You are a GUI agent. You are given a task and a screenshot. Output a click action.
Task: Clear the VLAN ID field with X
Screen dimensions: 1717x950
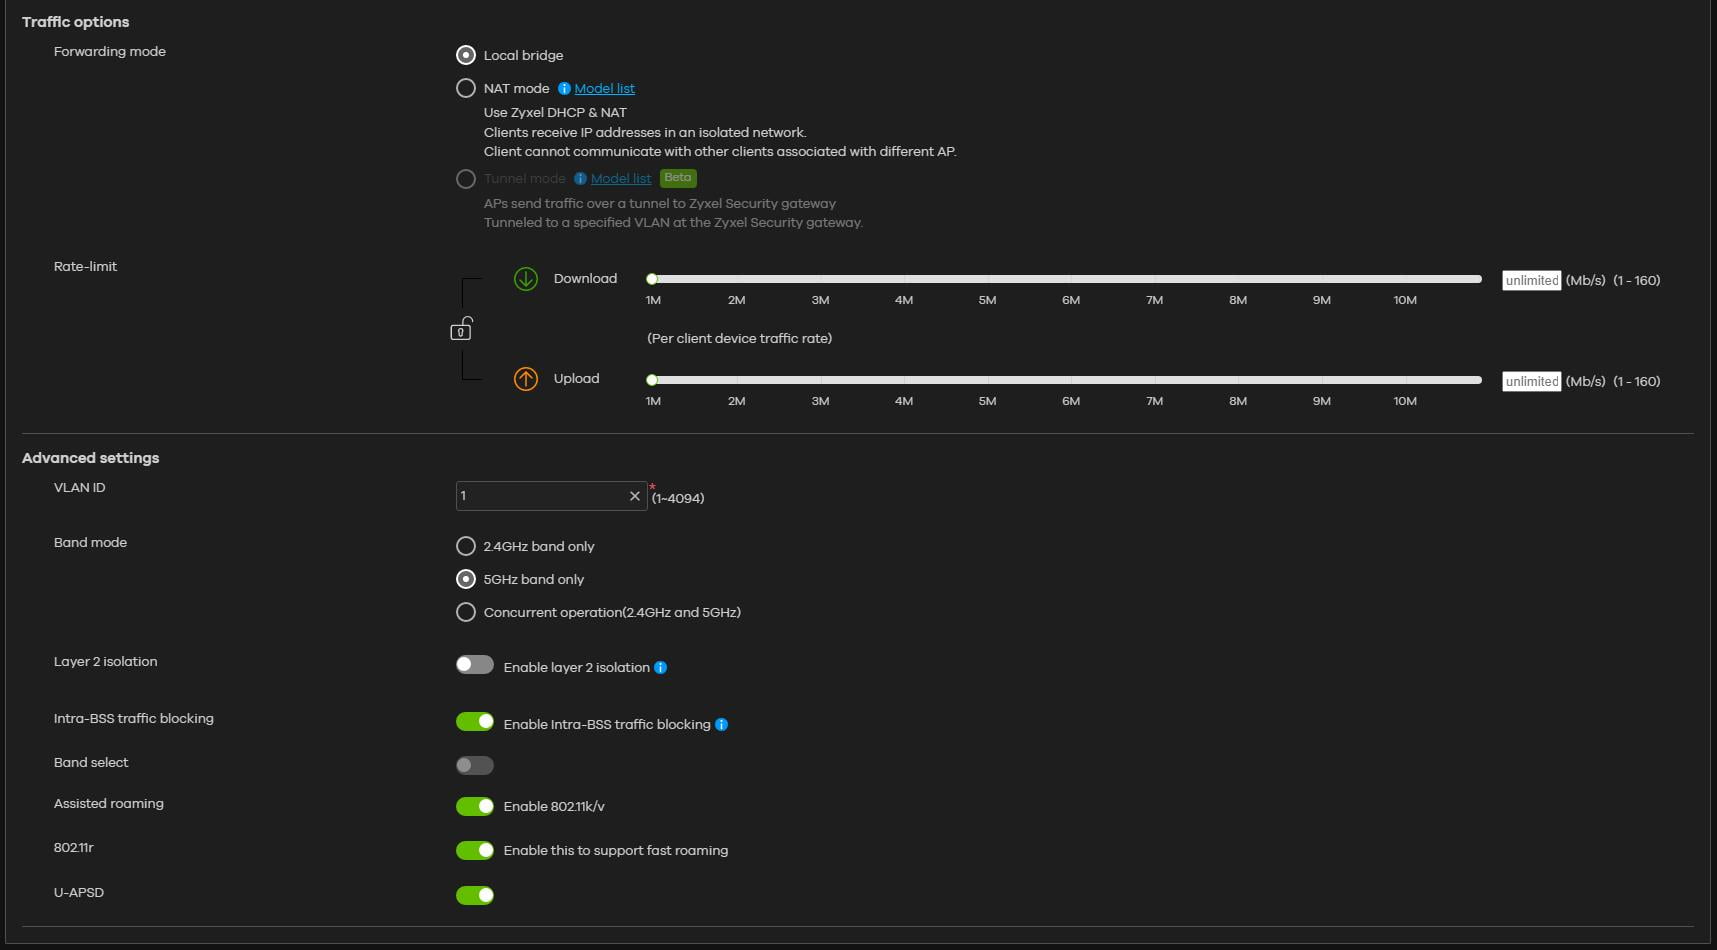[x=634, y=496]
